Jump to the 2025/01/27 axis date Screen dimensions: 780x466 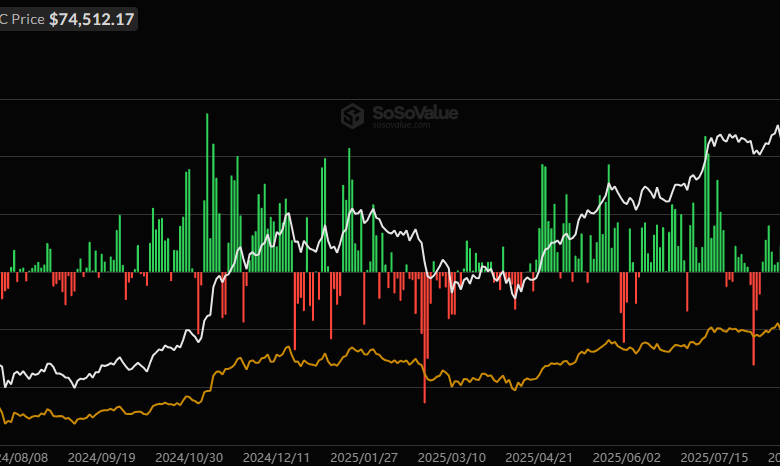362,457
